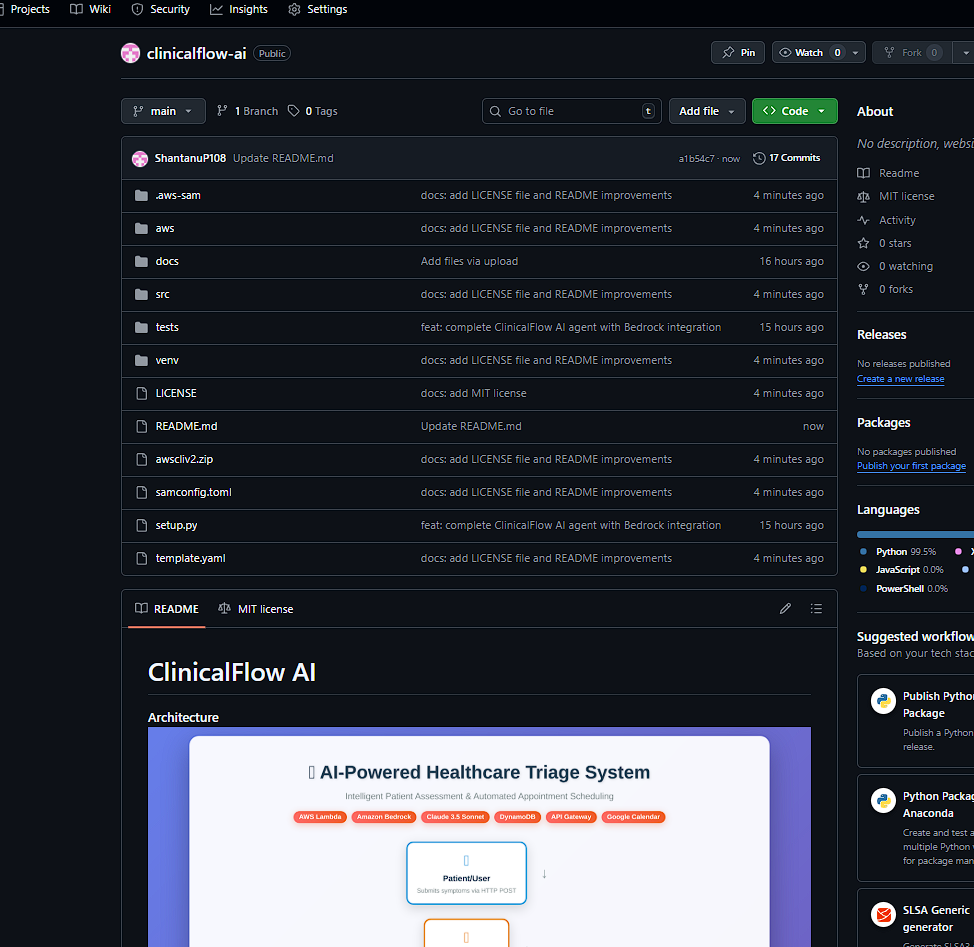
Task: Open the Projects tab
Action: [25, 9]
